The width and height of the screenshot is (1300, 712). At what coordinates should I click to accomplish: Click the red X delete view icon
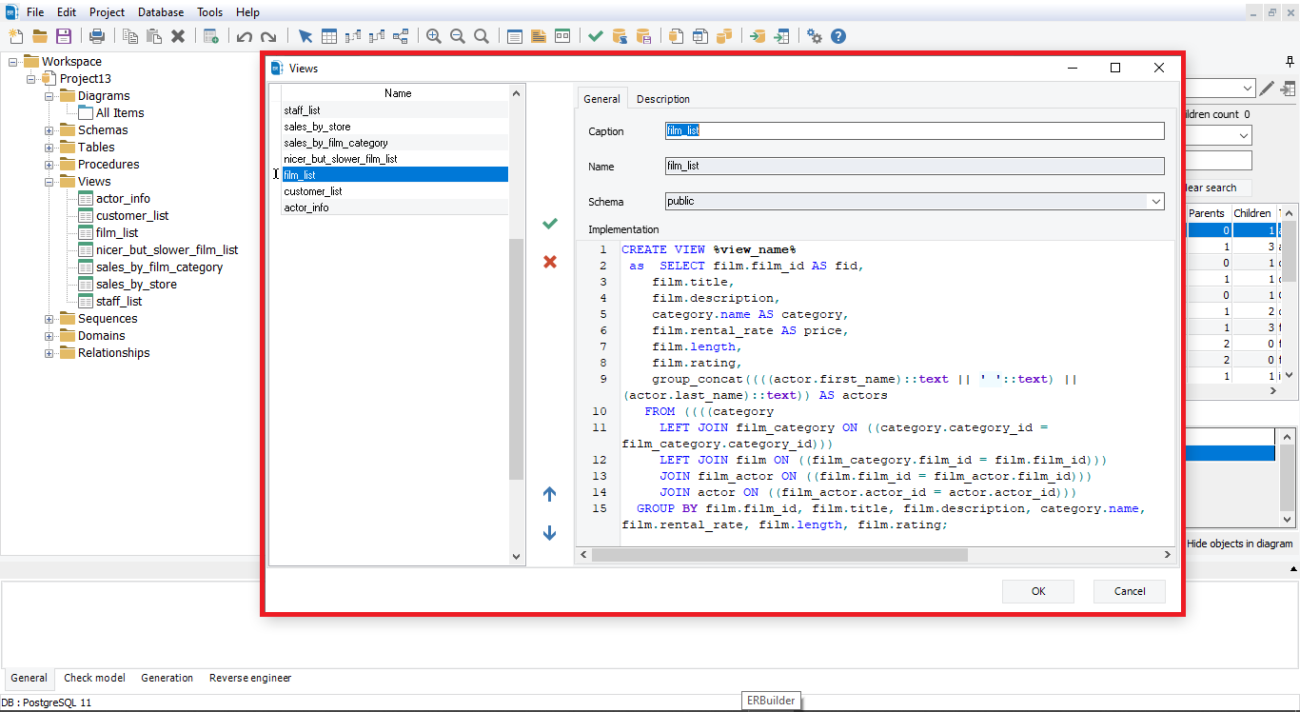[549, 262]
